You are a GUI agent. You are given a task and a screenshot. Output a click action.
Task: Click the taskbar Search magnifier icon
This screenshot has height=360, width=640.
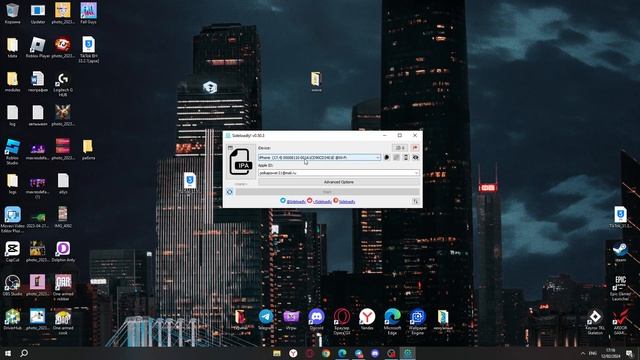coord(24,353)
